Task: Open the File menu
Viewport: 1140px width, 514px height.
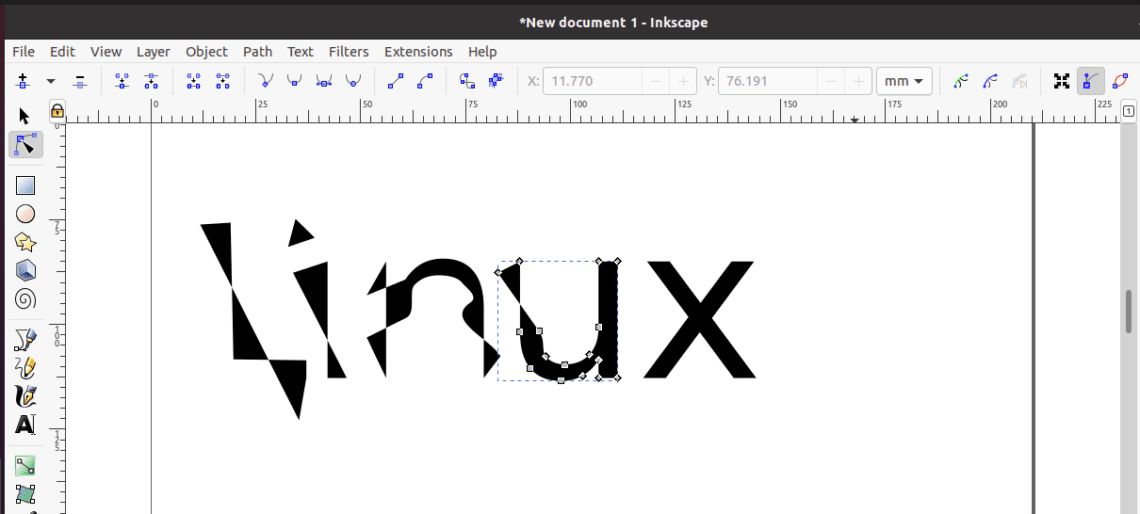Action: click(23, 52)
